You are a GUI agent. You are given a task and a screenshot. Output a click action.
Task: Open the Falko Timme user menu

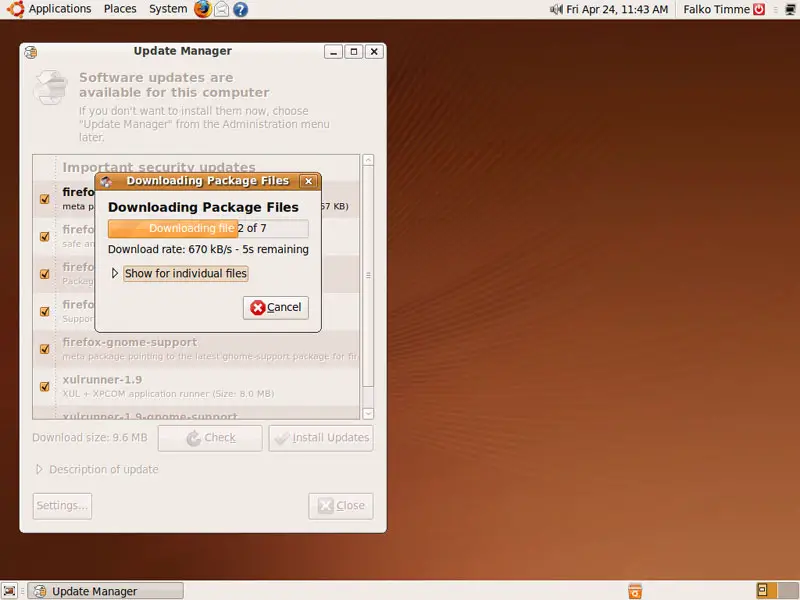[716, 9]
